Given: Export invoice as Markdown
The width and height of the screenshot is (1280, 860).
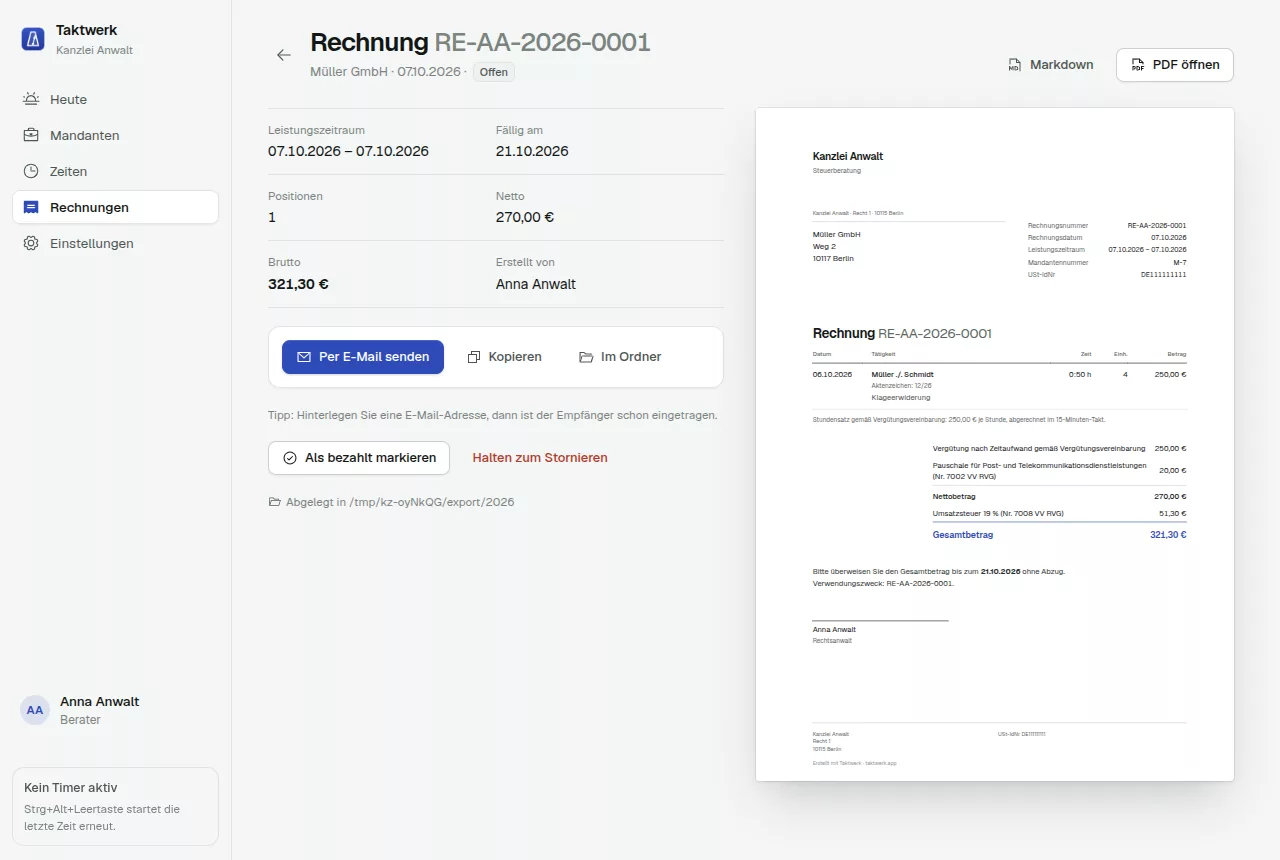Looking at the screenshot, I should [1050, 65].
